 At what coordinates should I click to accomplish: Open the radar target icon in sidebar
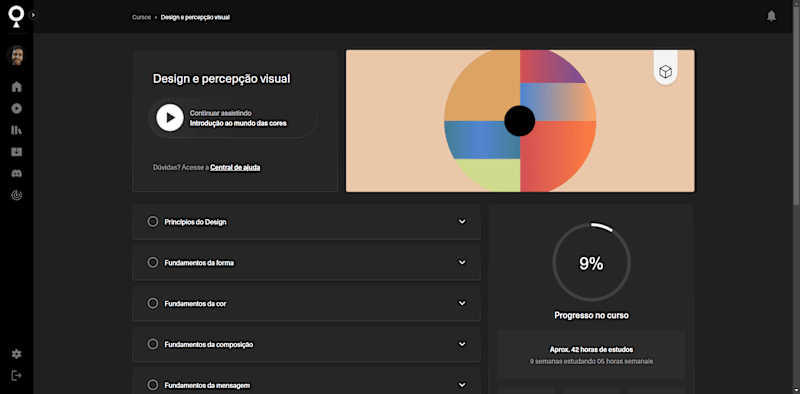pyautogui.click(x=16, y=195)
